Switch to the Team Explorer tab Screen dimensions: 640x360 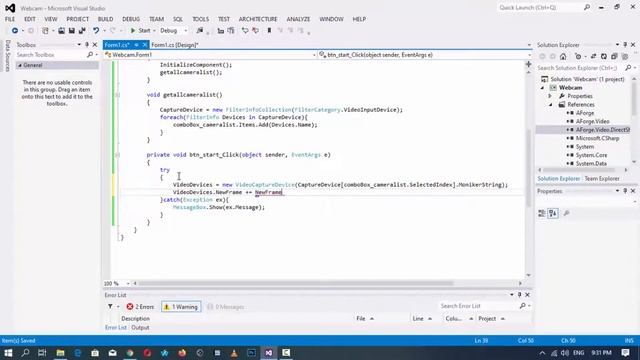coord(602,179)
